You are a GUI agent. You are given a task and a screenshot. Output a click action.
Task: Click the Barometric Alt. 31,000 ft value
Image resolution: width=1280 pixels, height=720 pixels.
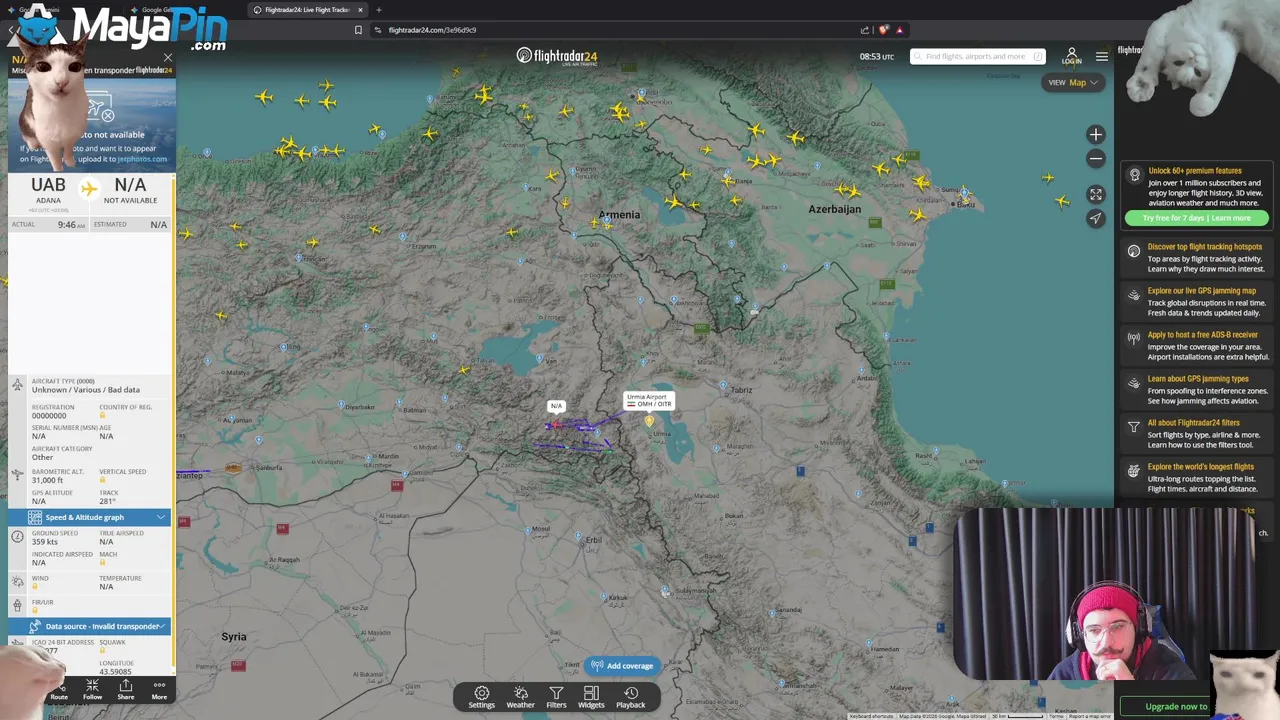[x=47, y=480]
